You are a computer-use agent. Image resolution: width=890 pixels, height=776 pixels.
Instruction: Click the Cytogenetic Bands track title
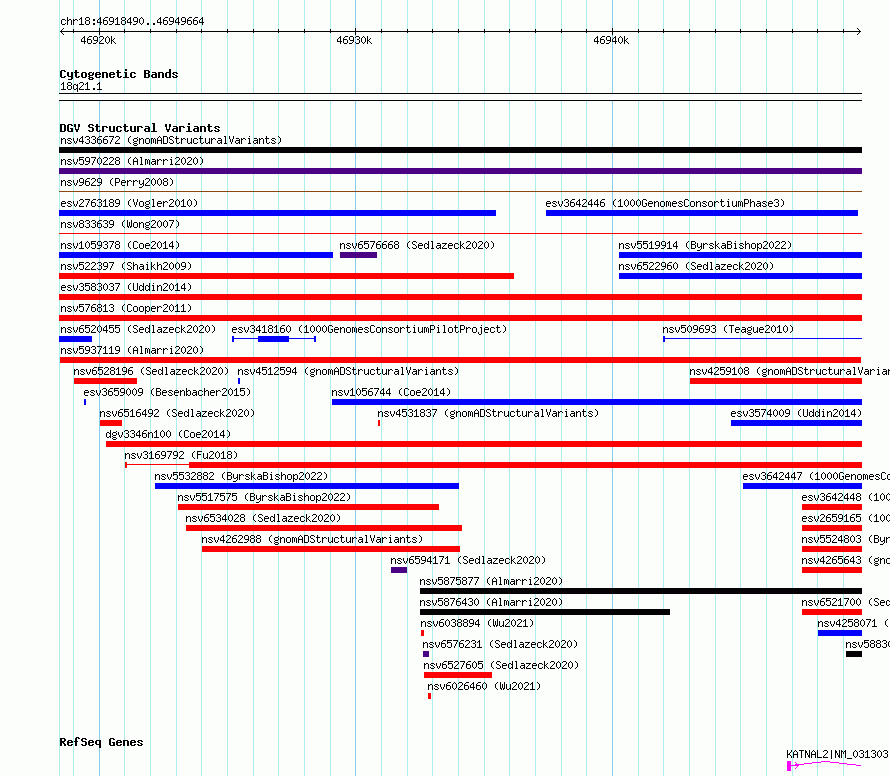click(119, 74)
